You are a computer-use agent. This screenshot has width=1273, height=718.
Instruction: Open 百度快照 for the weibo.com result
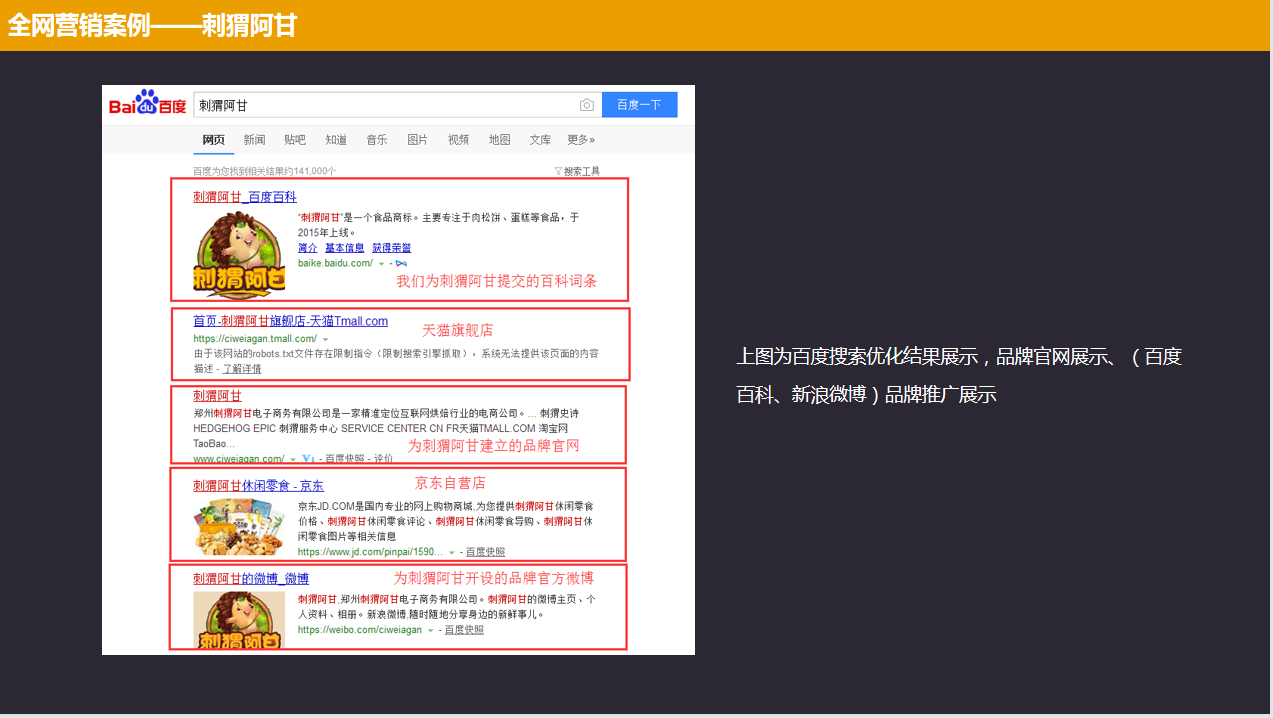click(x=464, y=630)
